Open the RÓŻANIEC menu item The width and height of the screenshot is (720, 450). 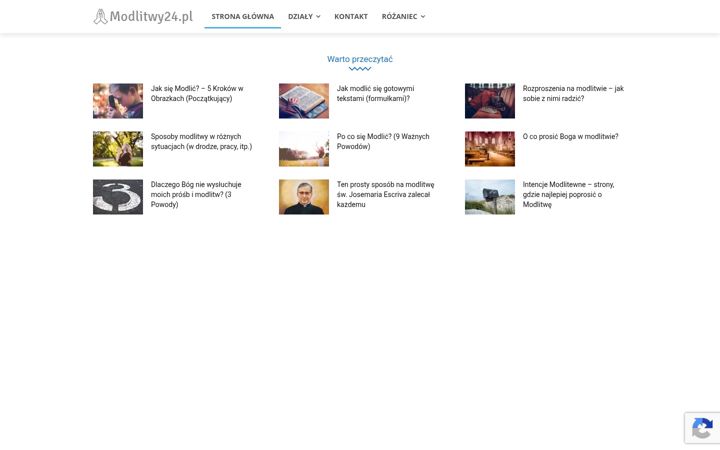[399, 17]
